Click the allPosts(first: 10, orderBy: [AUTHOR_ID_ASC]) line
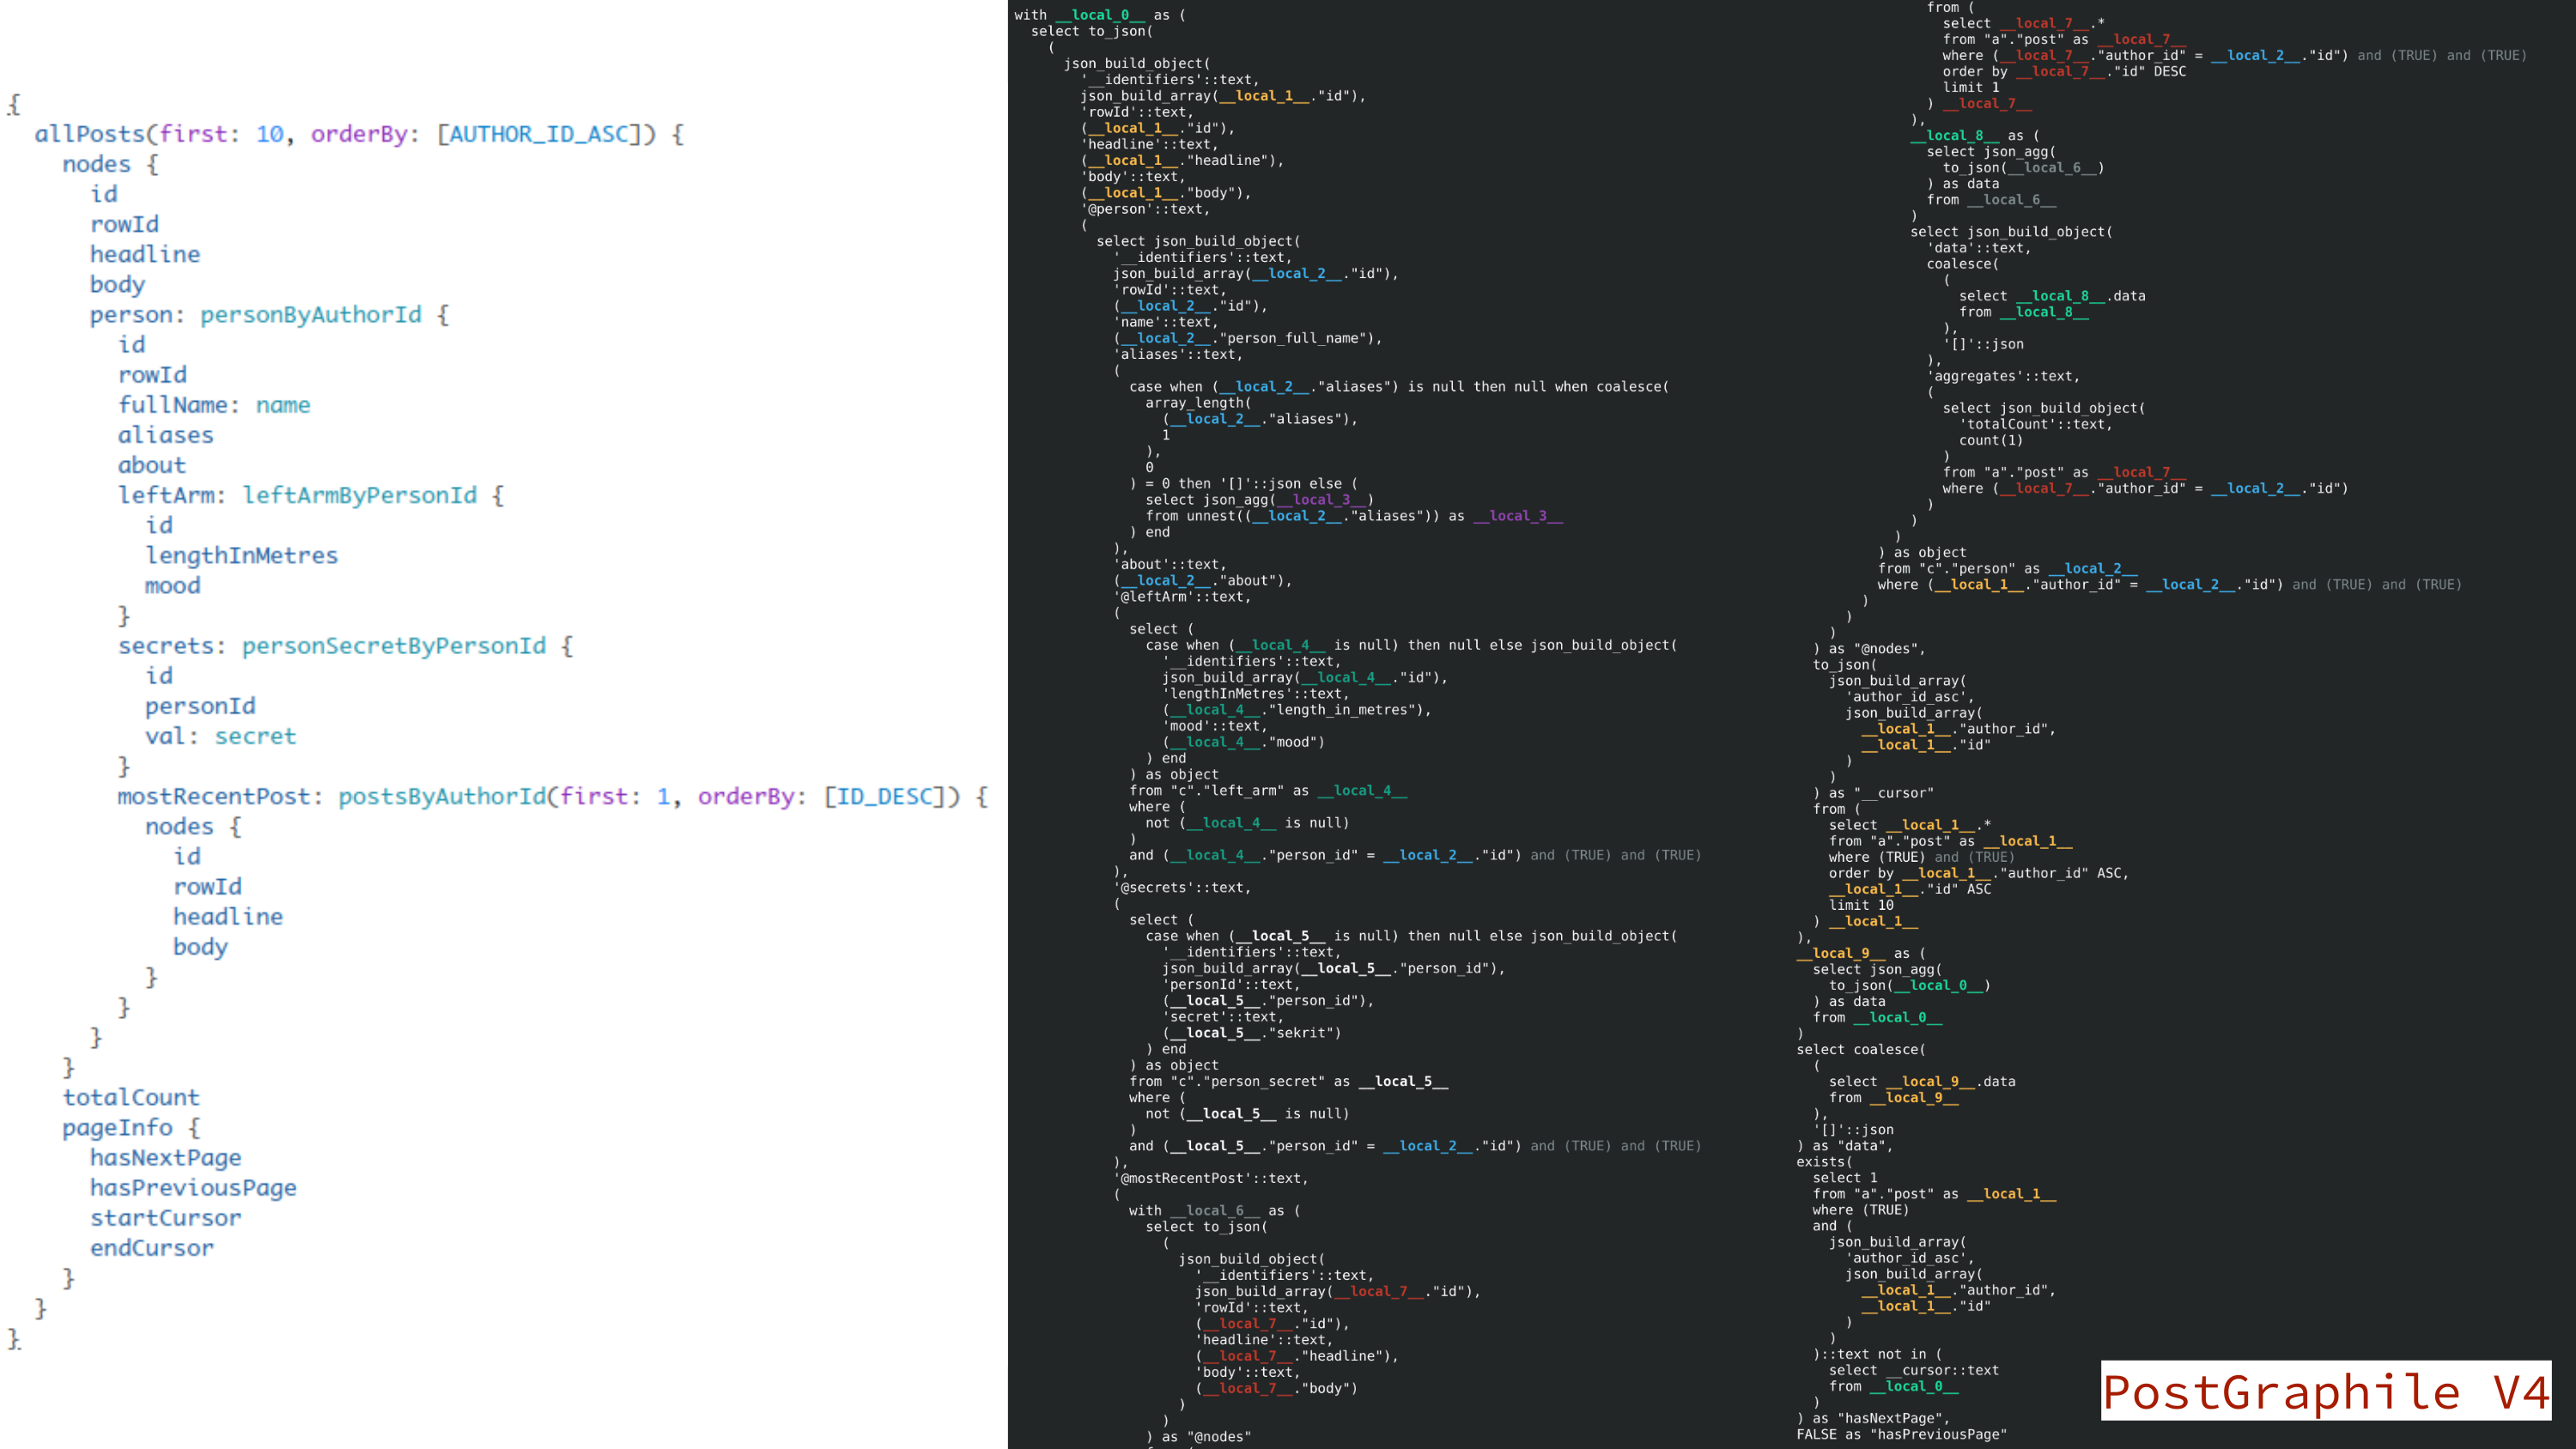Viewport: 2576px width, 1449px height. tap(359, 134)
